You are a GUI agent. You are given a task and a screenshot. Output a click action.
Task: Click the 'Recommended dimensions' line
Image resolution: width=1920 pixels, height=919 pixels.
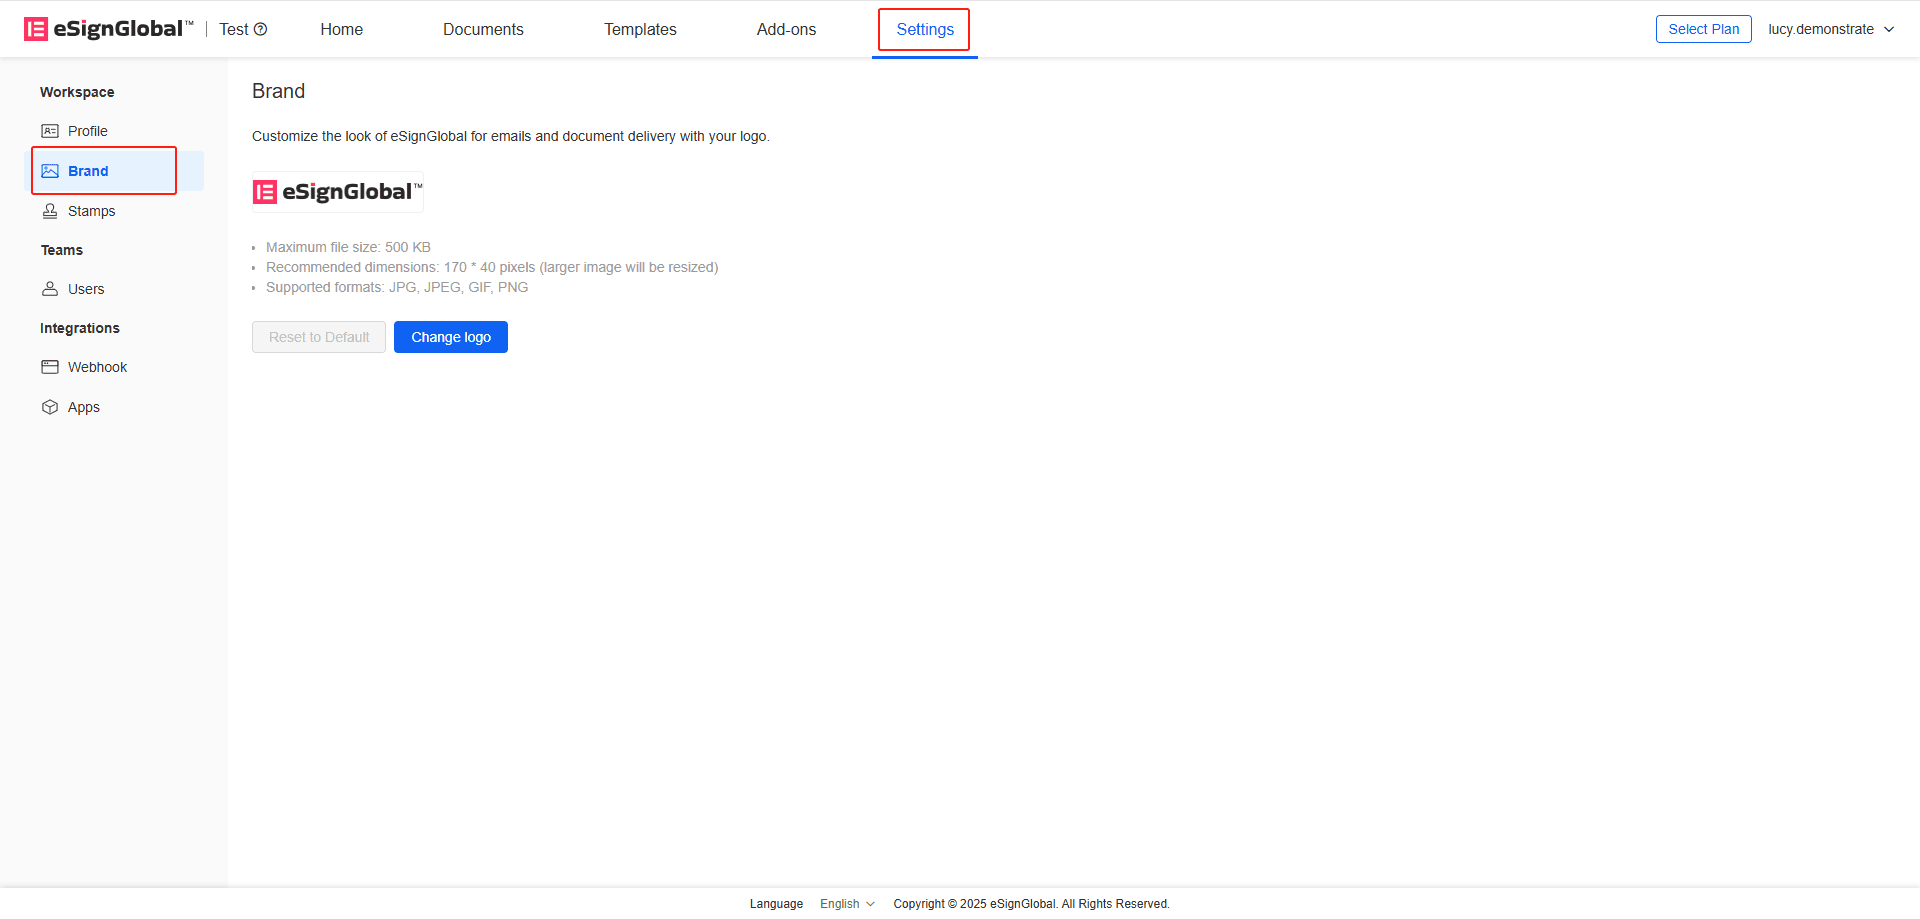[492, 267]
